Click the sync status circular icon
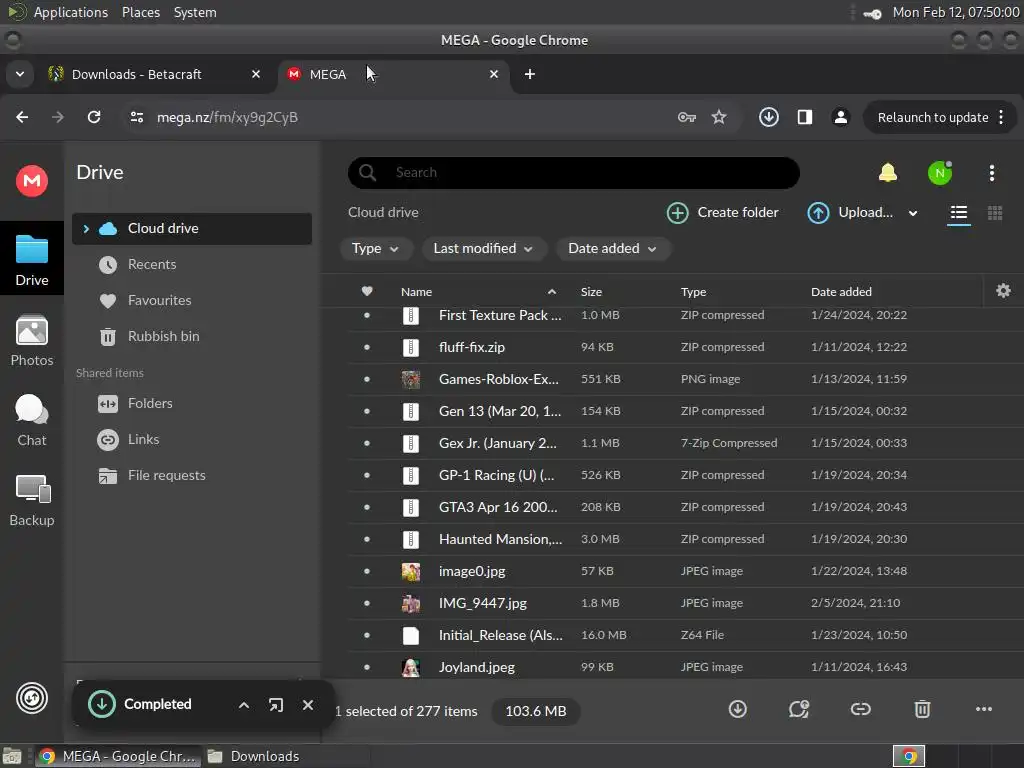This screenshot has height=768, width=1024. 32,698
